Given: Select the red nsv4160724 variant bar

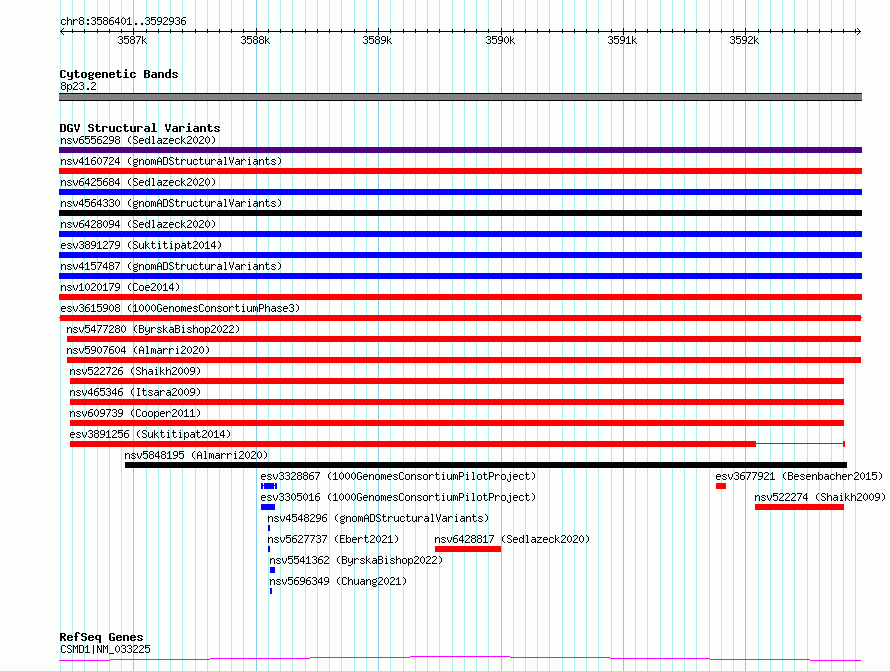Looking at the screenshot, I should 460,171.
